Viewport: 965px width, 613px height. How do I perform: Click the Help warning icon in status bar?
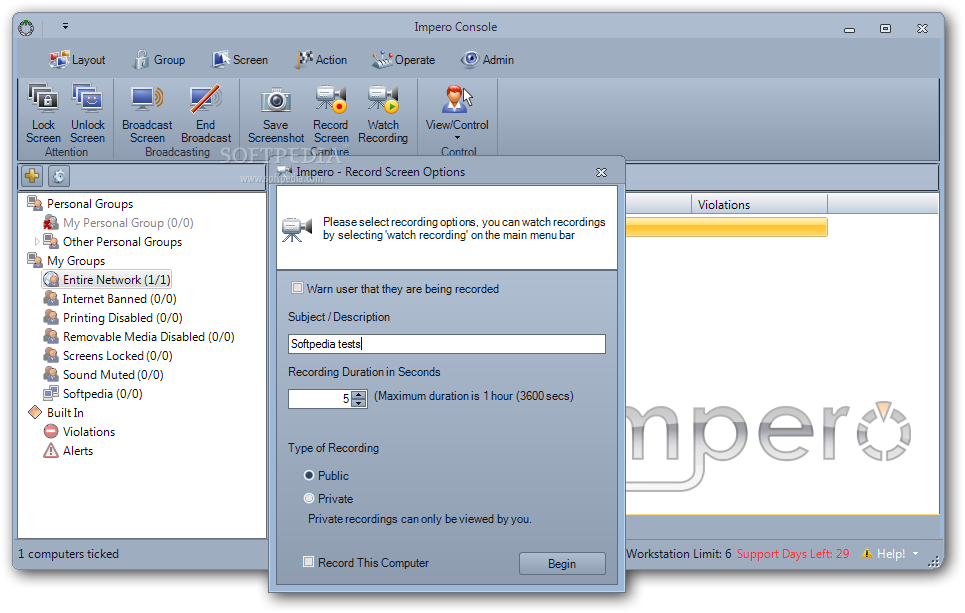coord(867,553)
